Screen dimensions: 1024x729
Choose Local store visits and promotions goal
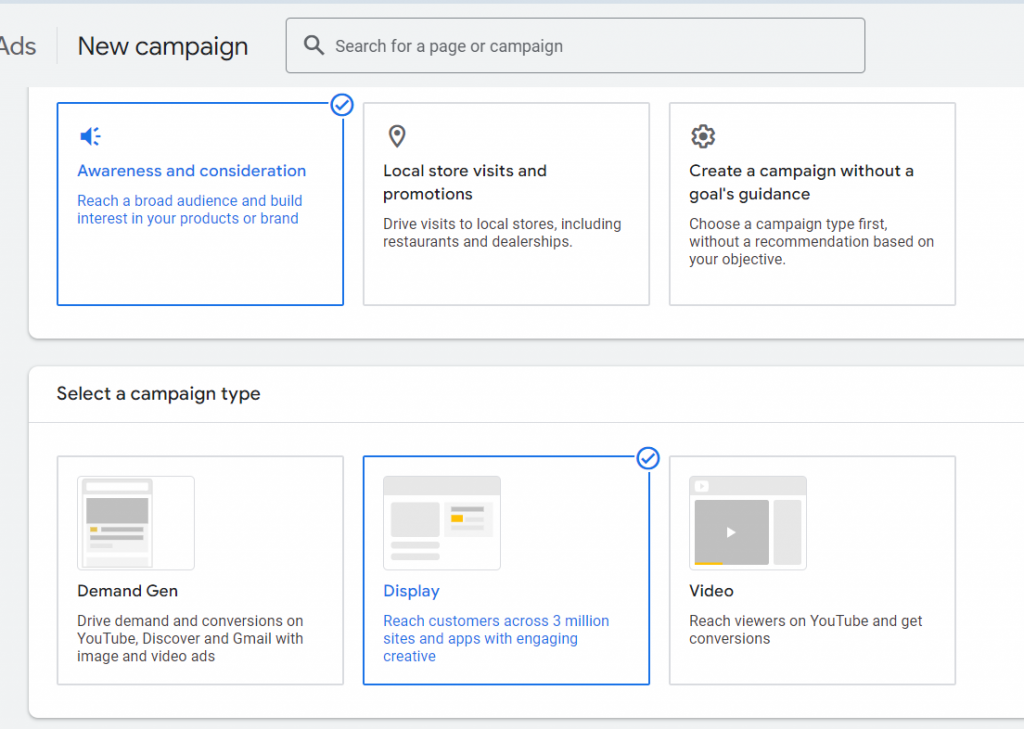tap(506, 204)
